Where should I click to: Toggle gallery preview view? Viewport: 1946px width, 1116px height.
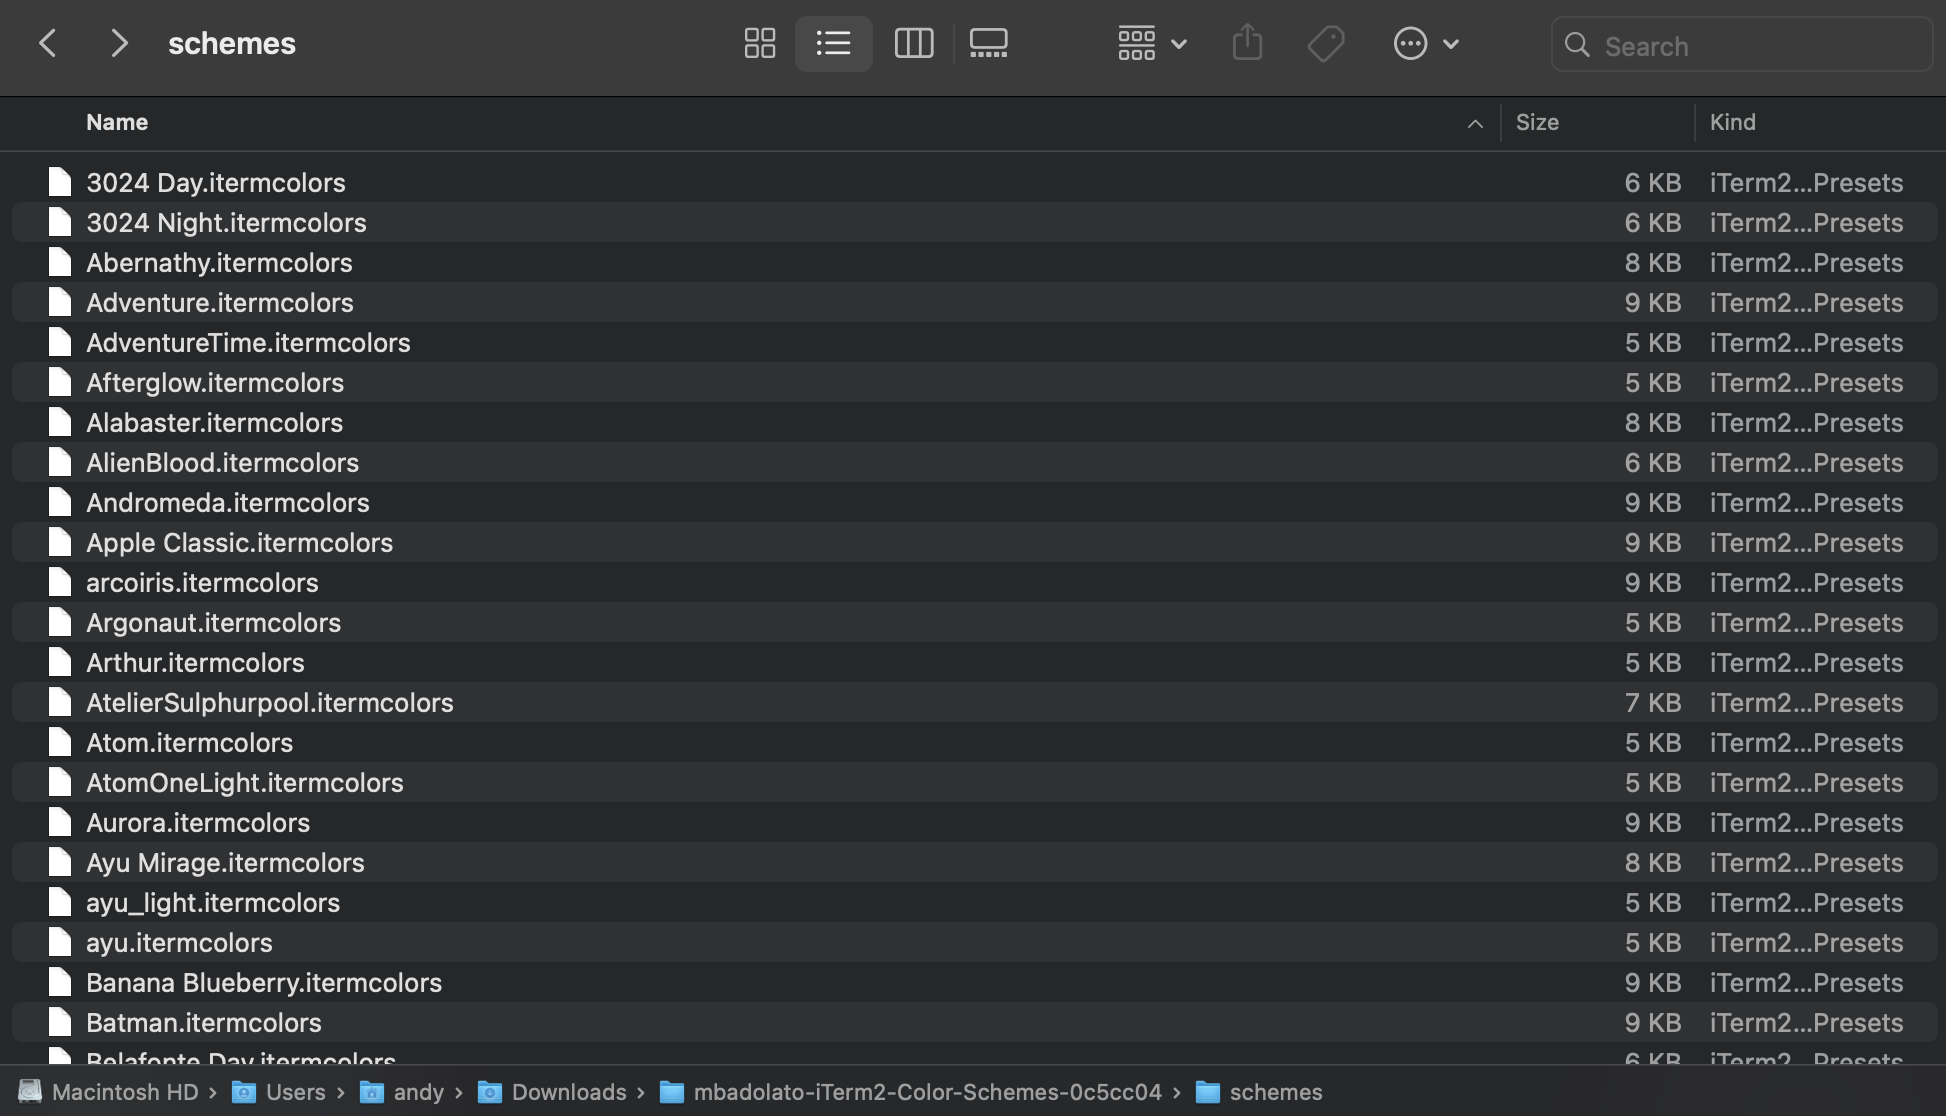[988, 43]
